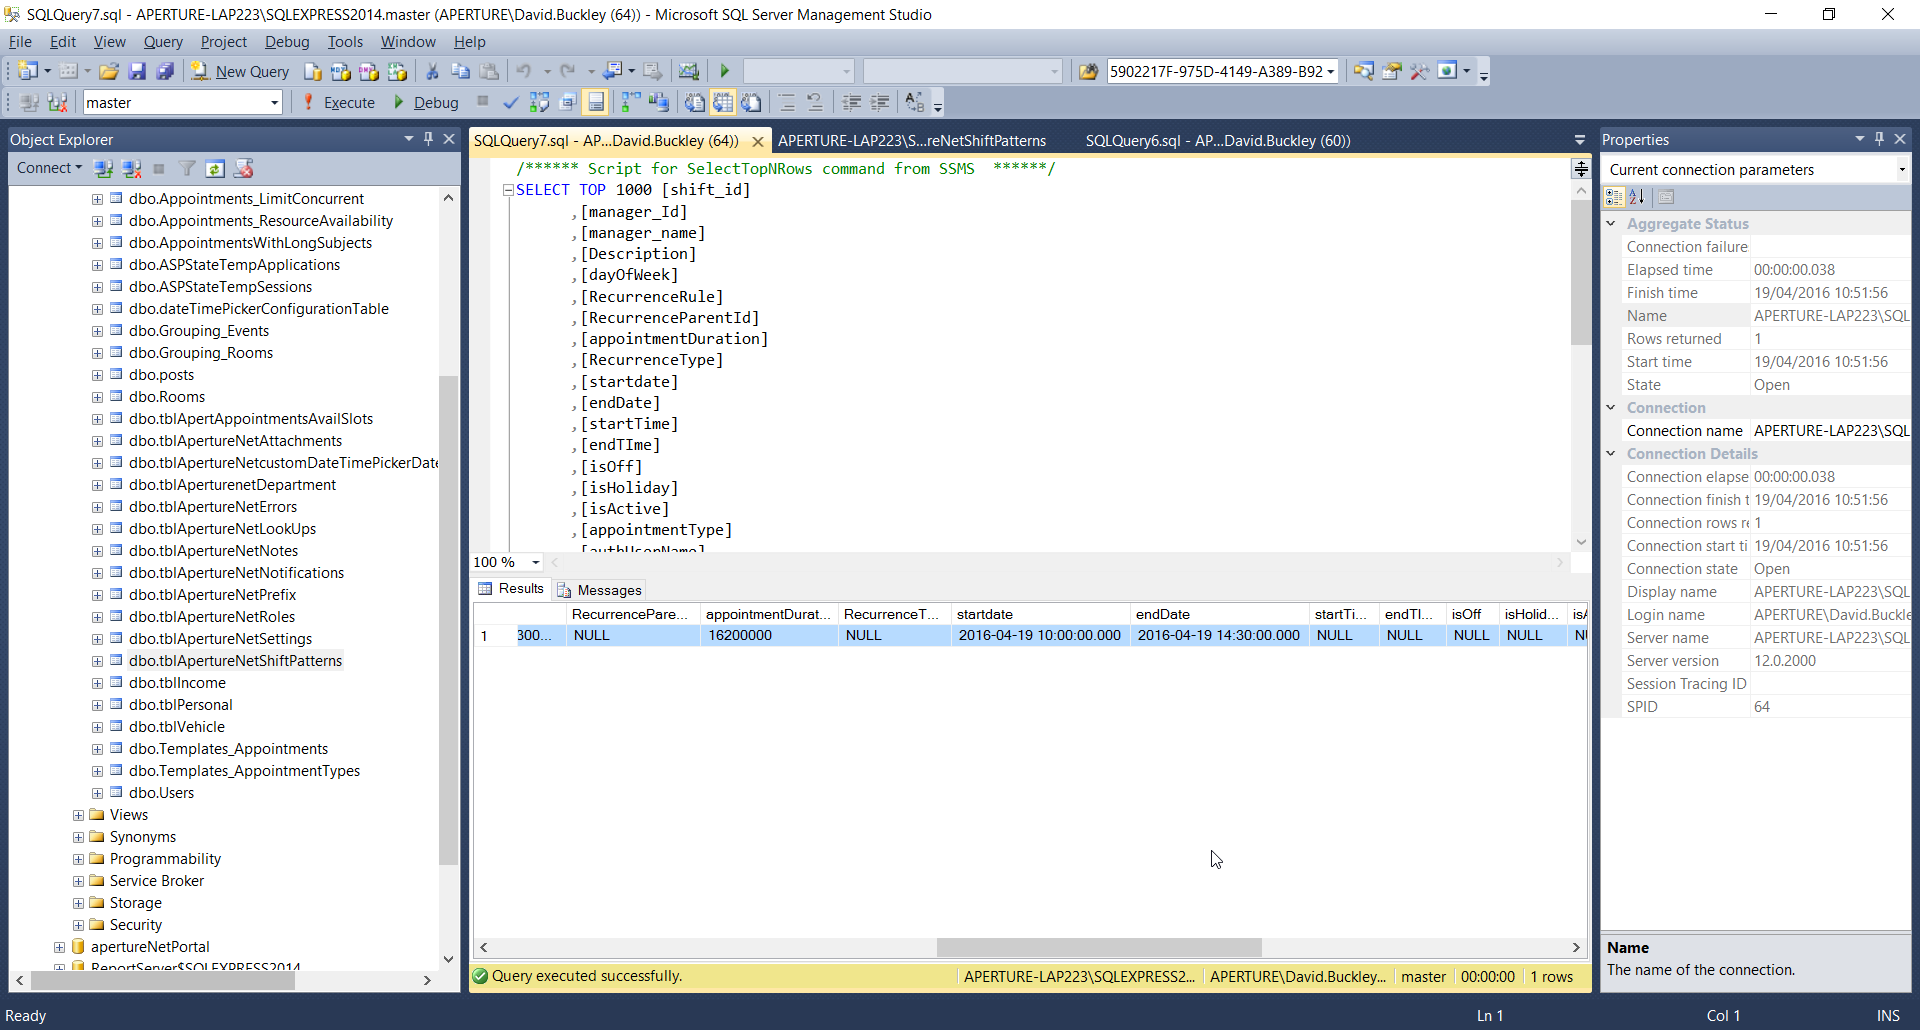
Task: Click the Cut scissors icon
Action: pyautogui.click(x=432, y=72)
